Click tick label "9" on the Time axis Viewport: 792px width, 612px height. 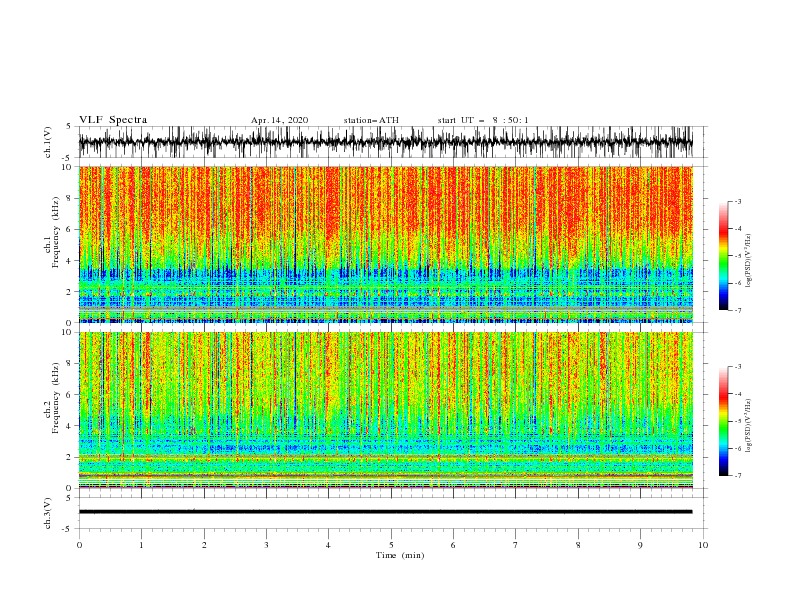pyautogui.click(x=640, y=545)
